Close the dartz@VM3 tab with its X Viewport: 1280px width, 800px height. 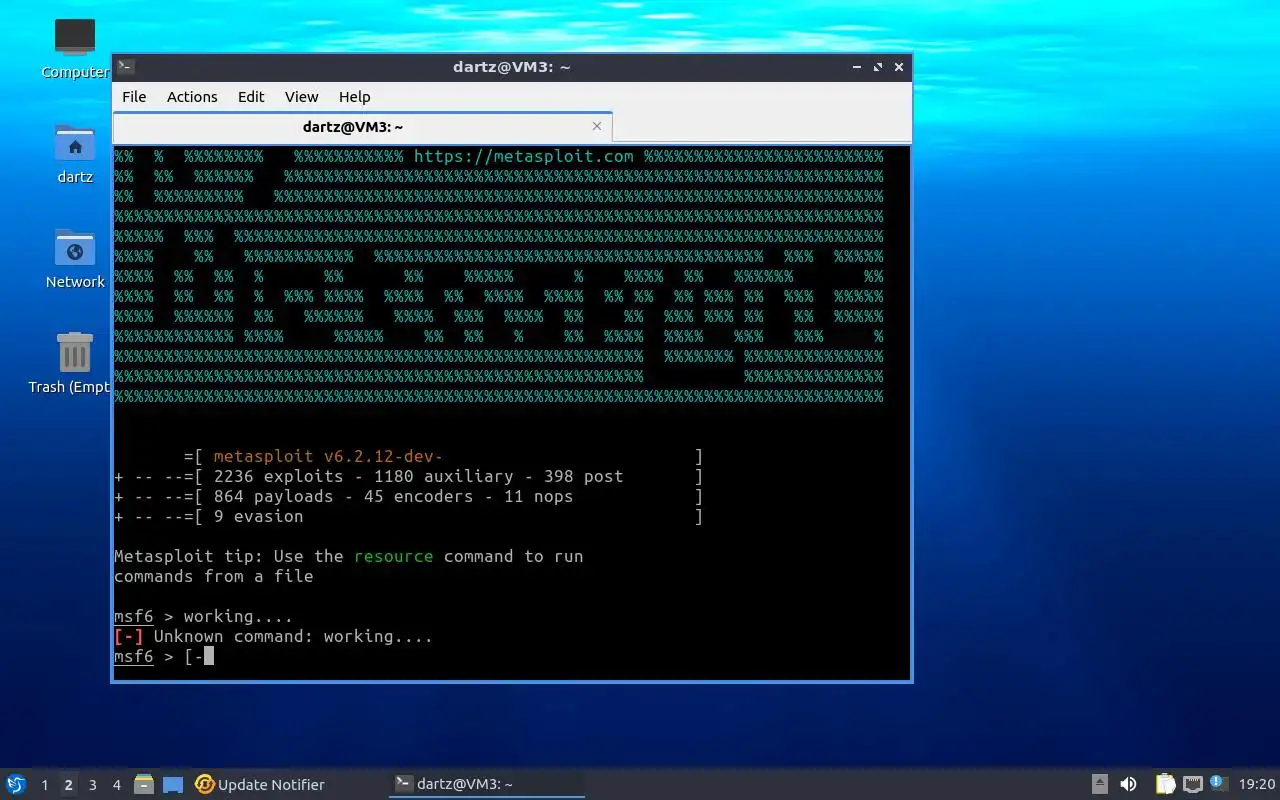597,126
